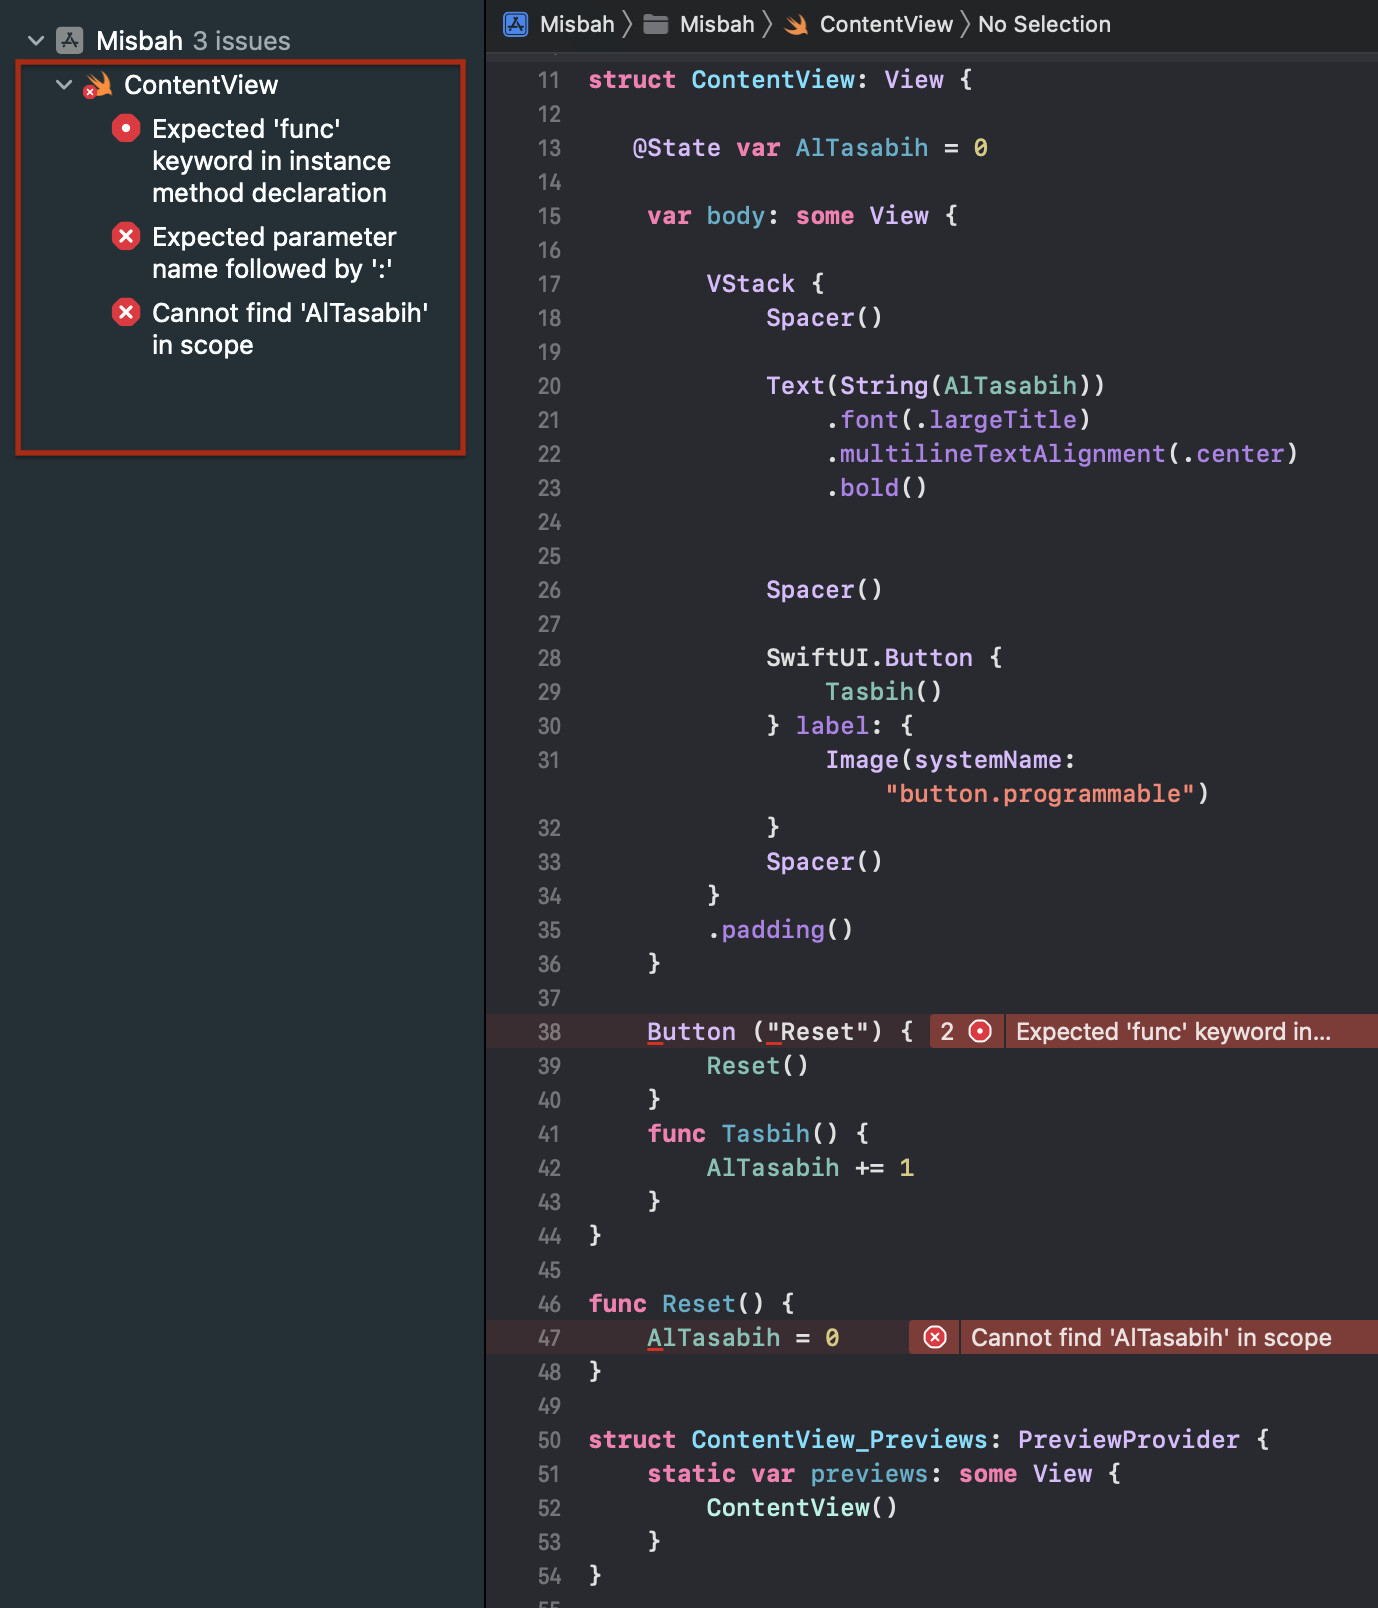Click '} label: {' on line 30

point(840,726)
